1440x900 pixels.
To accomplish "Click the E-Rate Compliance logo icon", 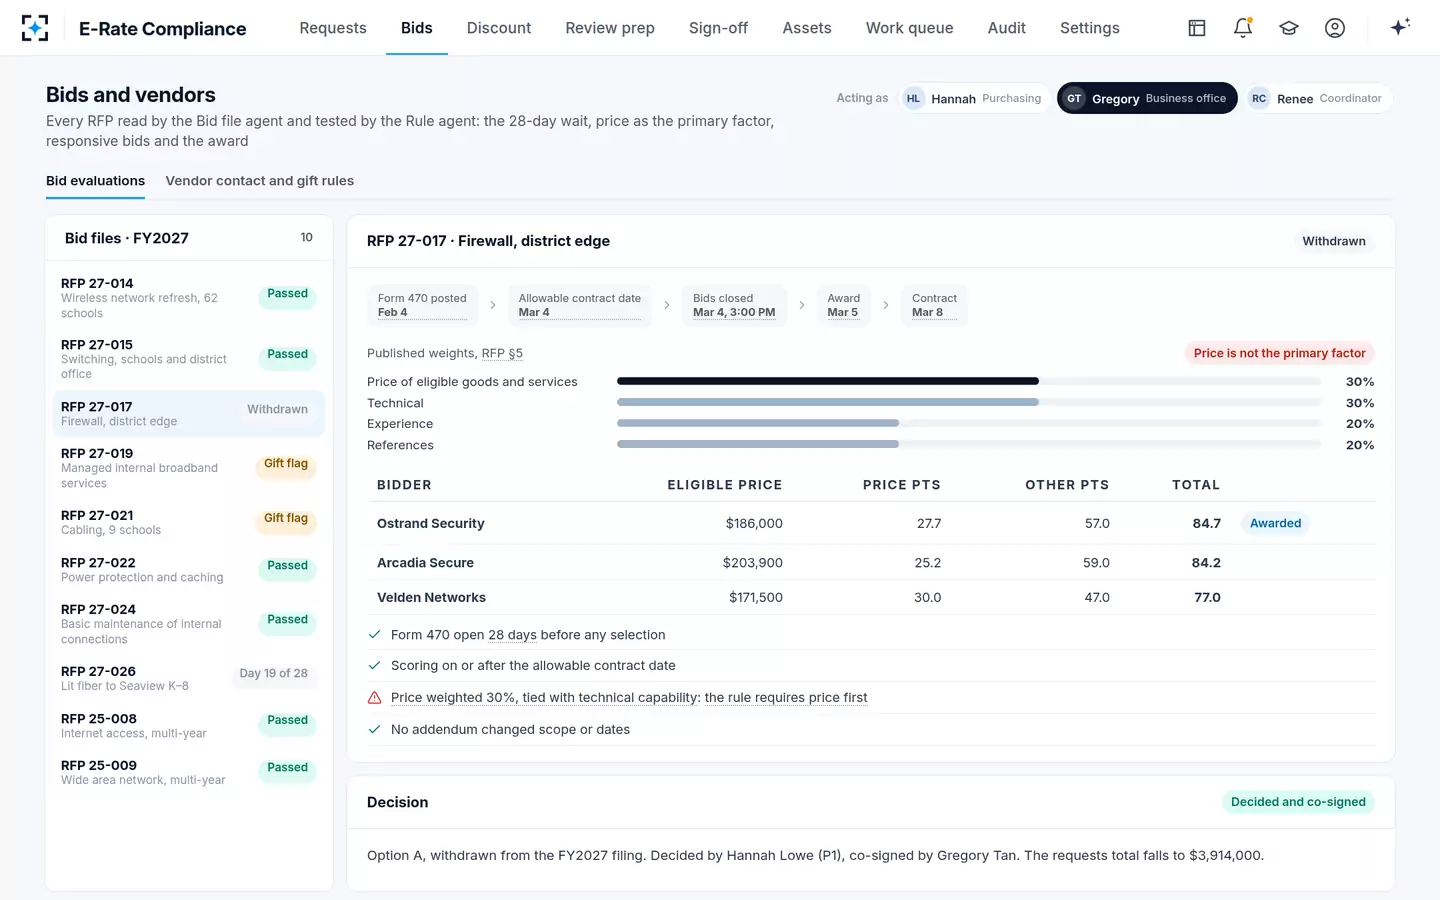I will click(x=35, y=28).
